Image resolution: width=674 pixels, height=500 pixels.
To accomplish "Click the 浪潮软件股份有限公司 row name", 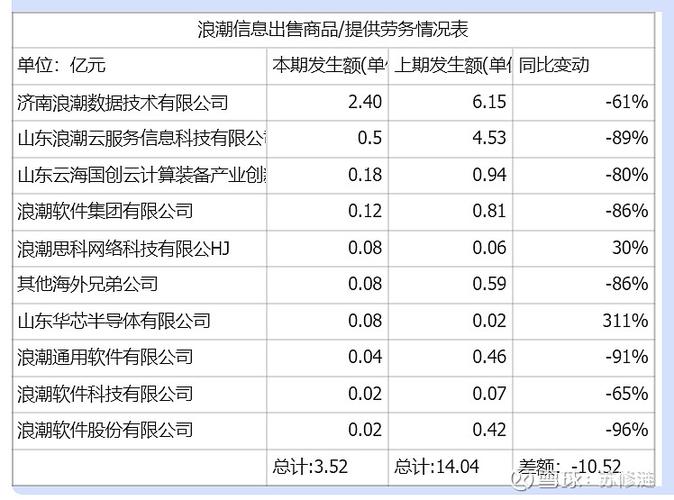I will tap(105, 430).
